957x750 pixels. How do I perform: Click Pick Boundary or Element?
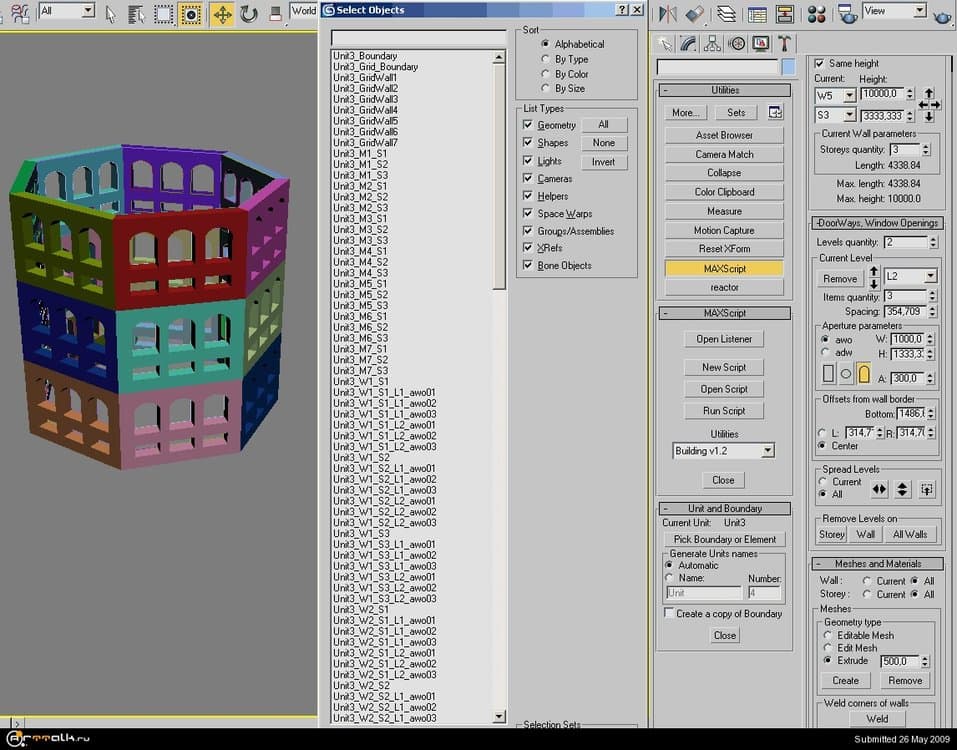(x=723, y=539)
